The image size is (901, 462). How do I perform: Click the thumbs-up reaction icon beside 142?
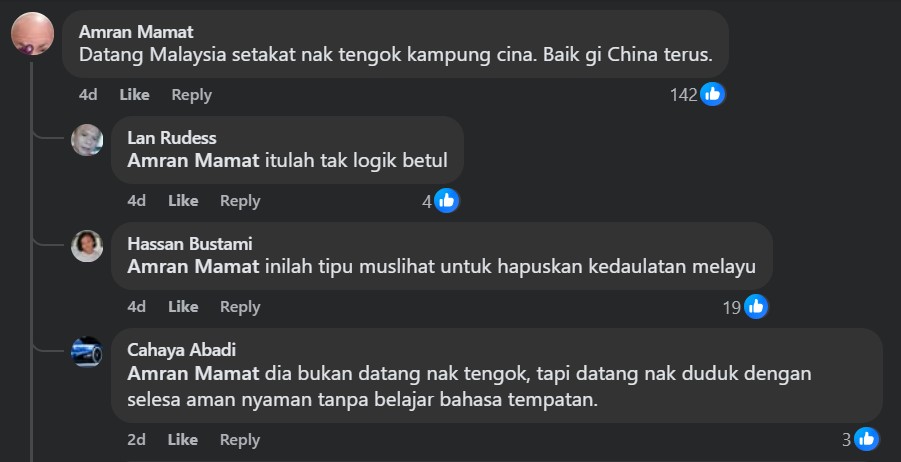click(x=713, y=94)
